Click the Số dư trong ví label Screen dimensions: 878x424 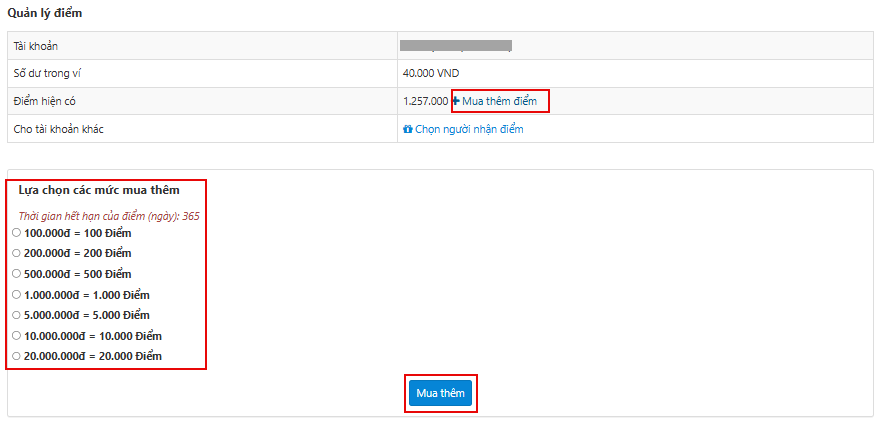click(48, 73)
